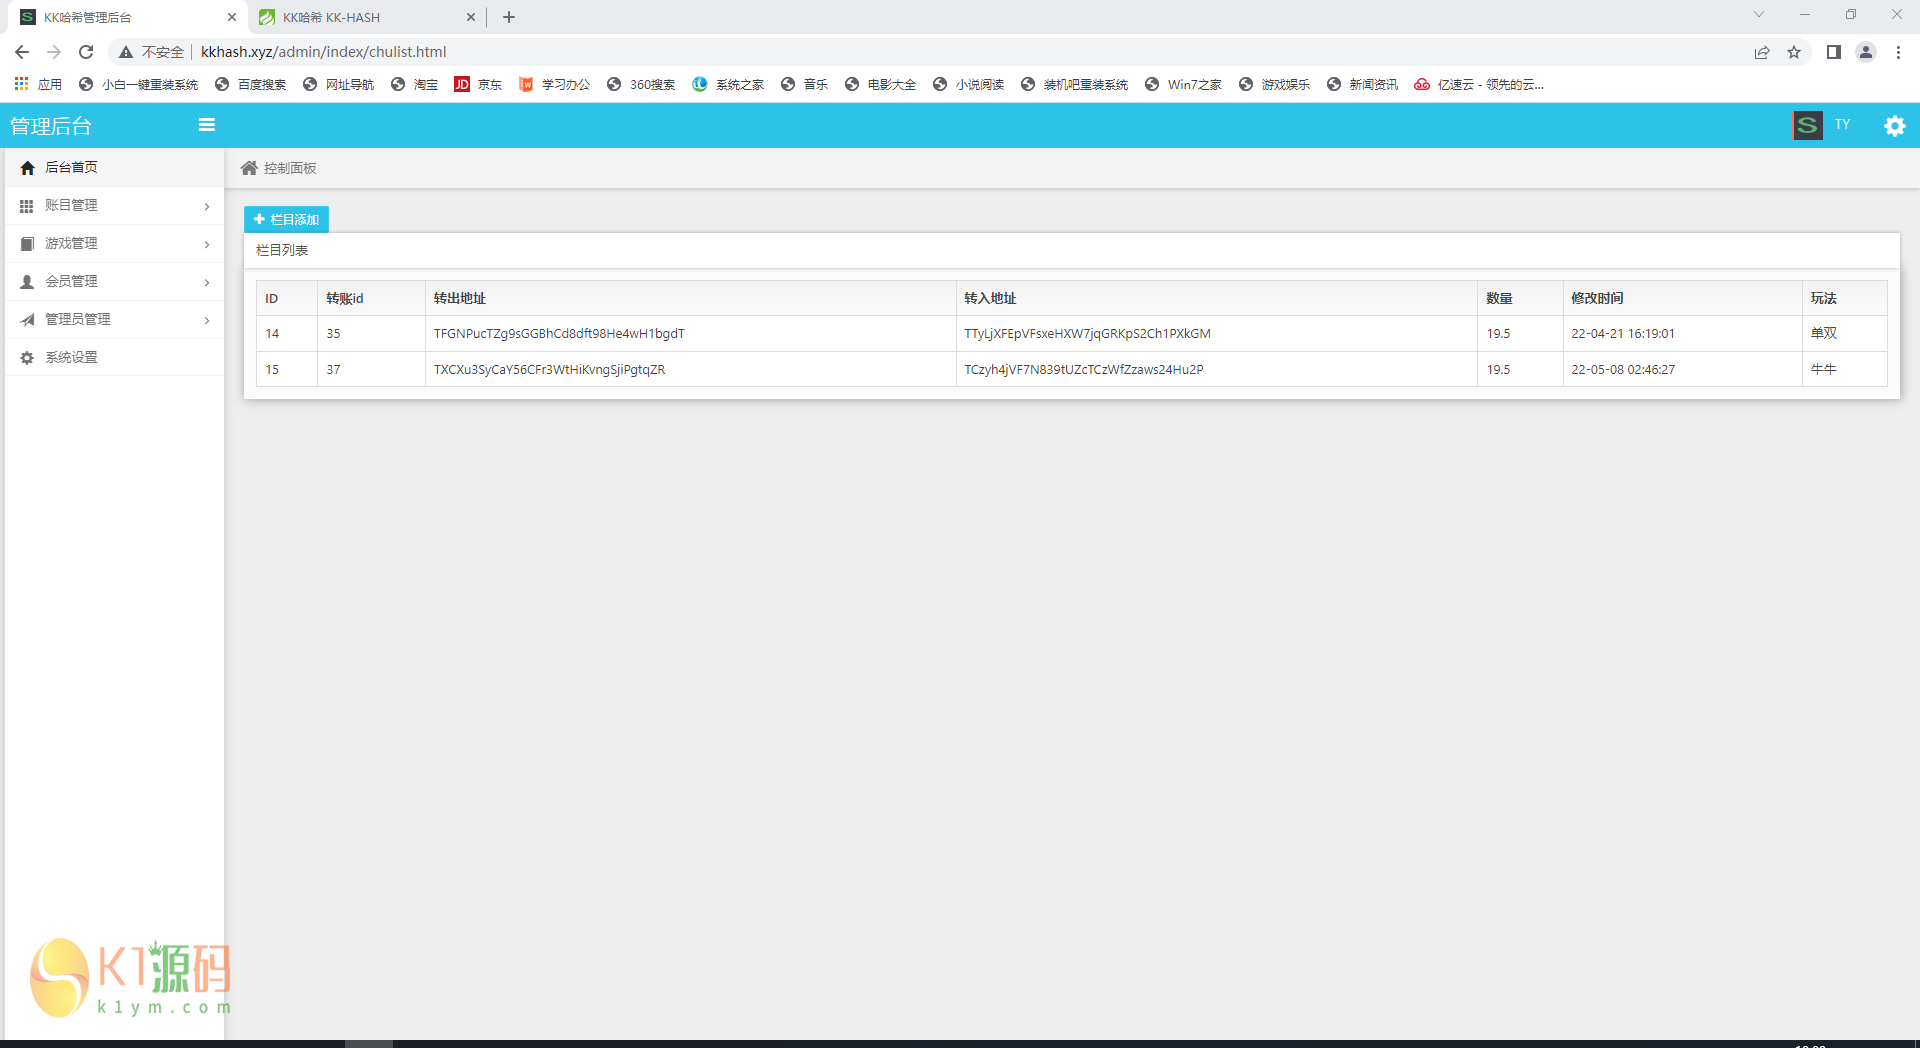Open the 百度搜索 bookmark
1920x1048 pixels.
pos(251,84)
